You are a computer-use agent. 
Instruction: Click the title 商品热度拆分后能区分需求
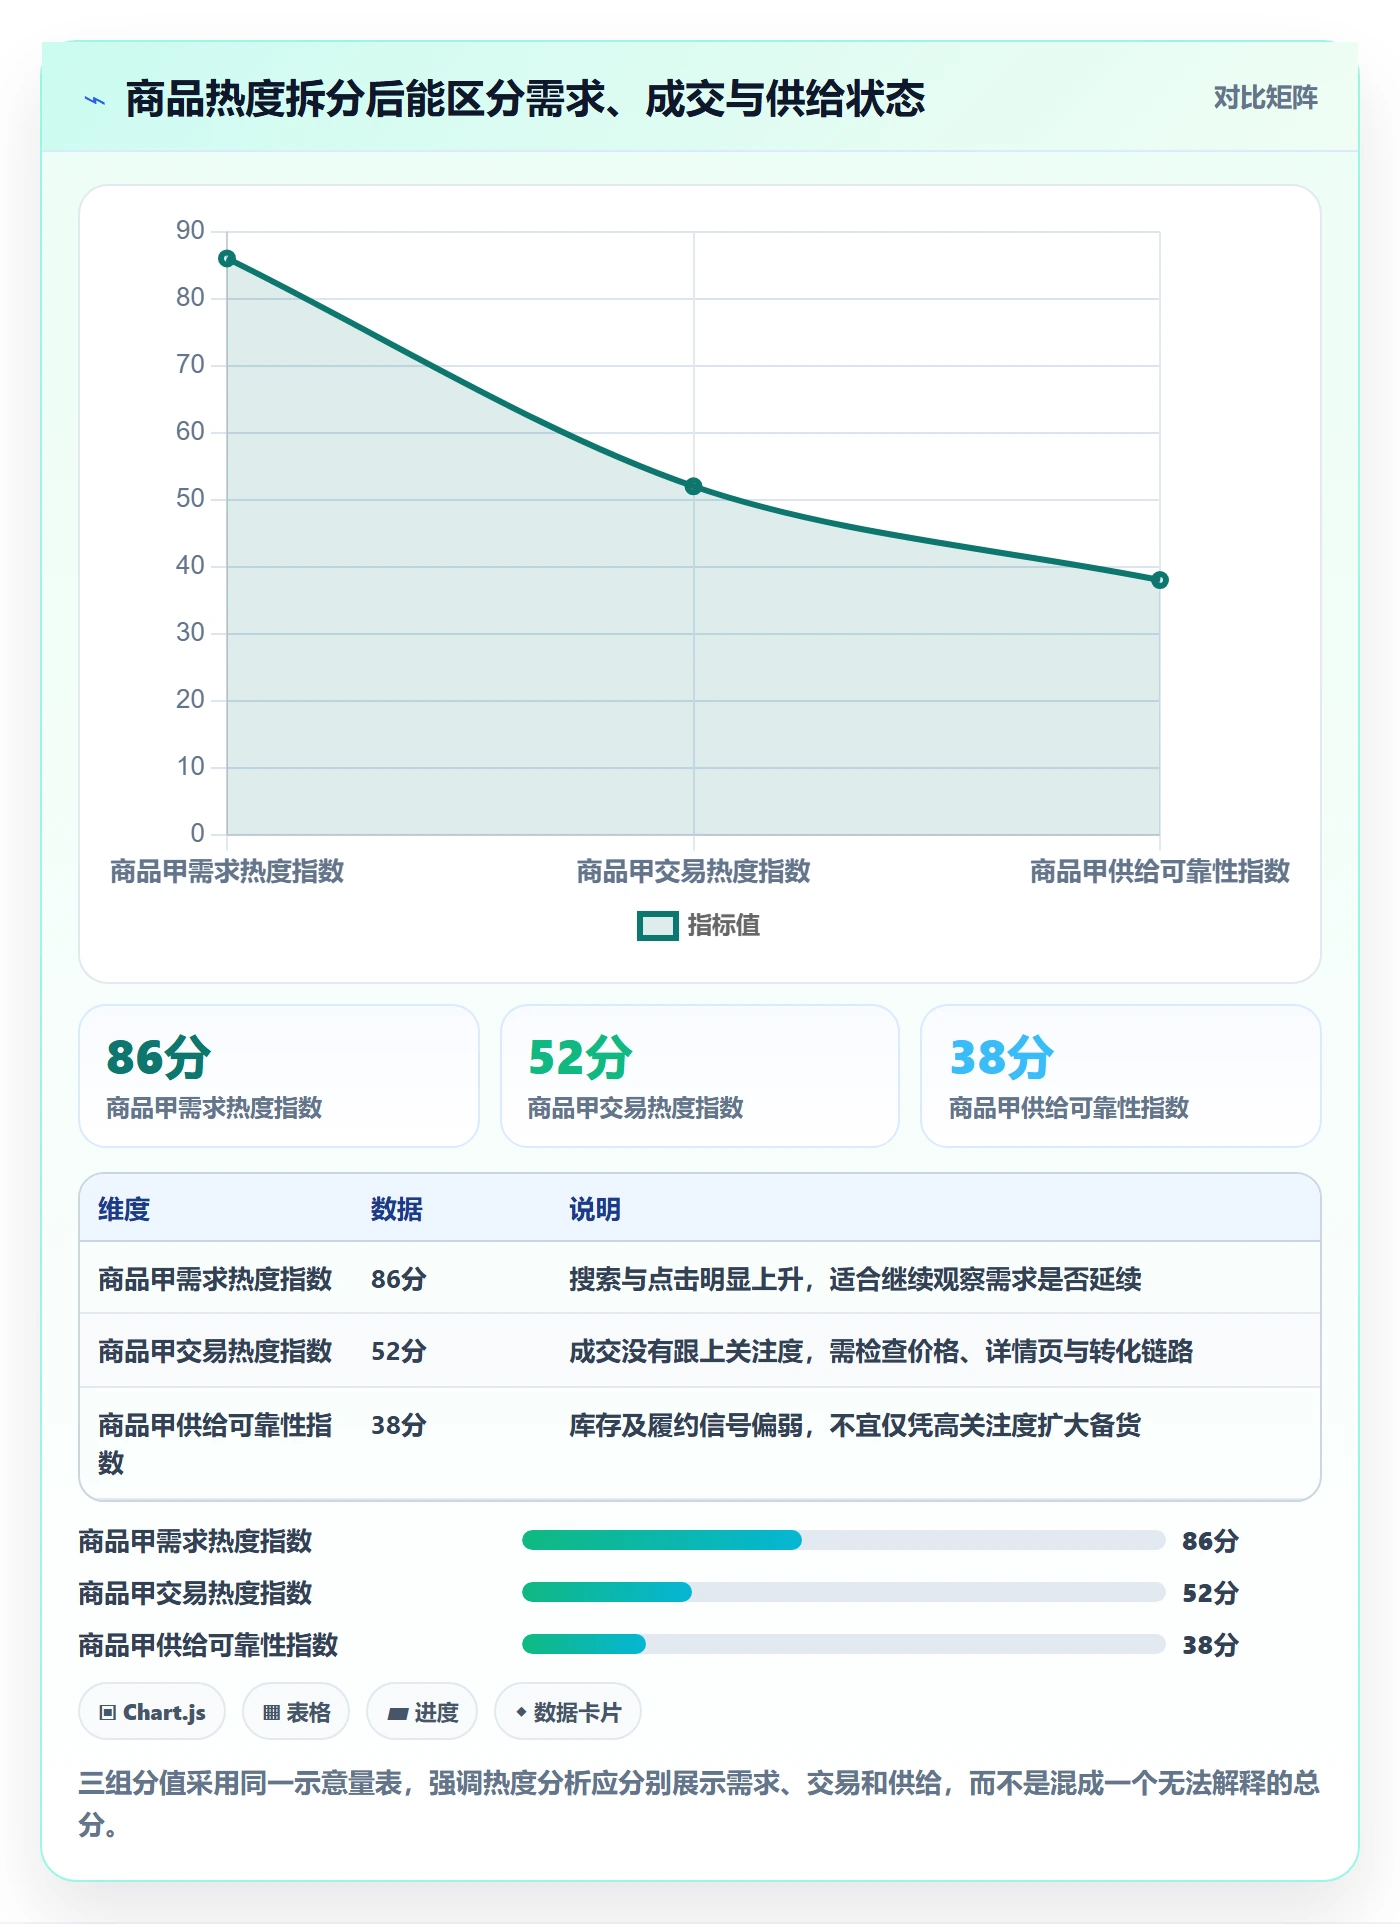coord(525,99)
